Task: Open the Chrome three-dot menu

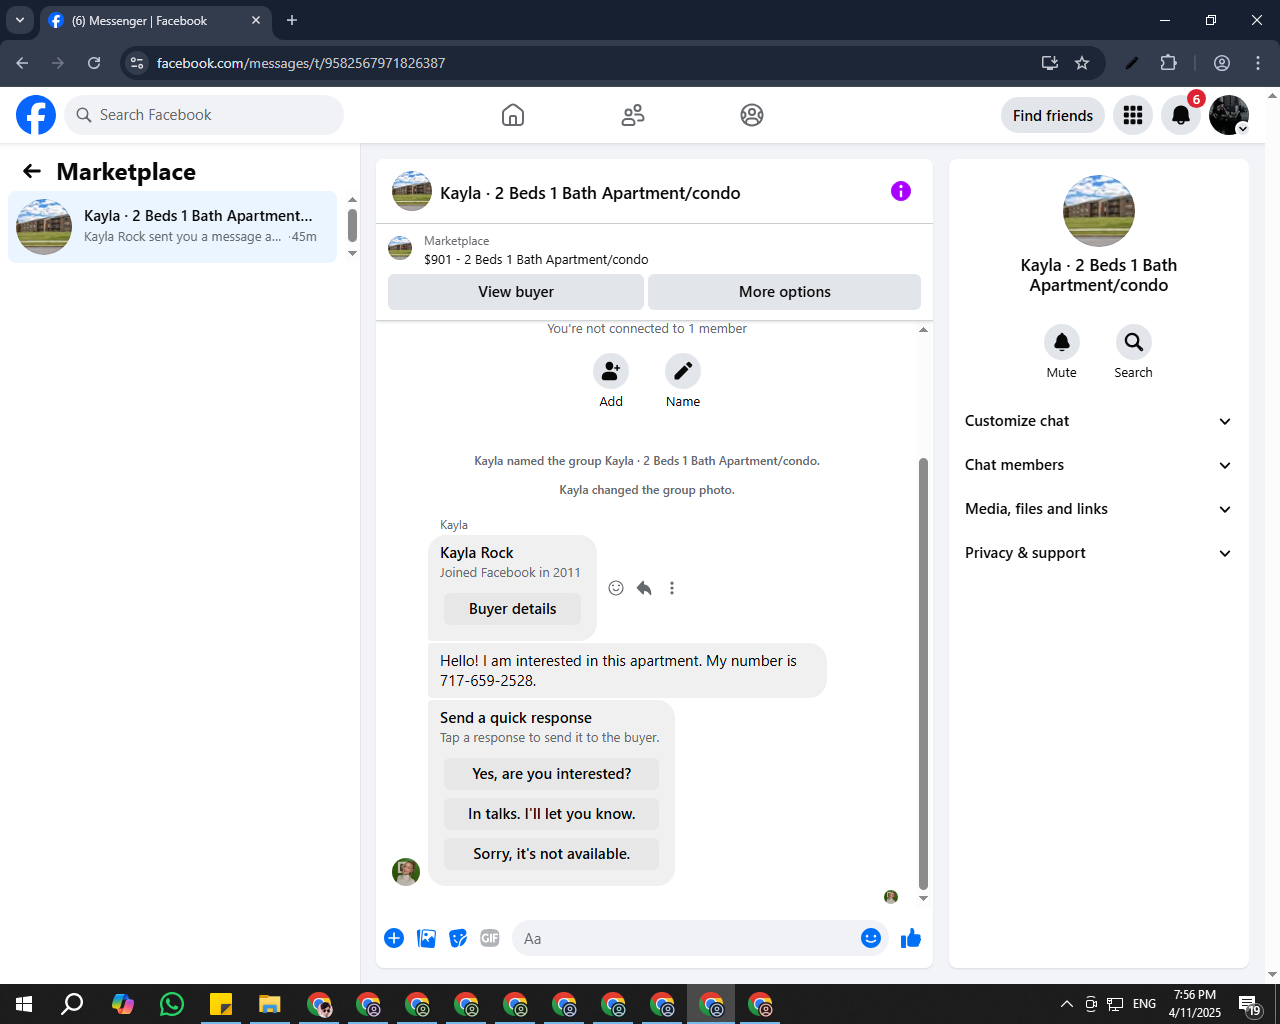Action: (x=1258, y=63)
